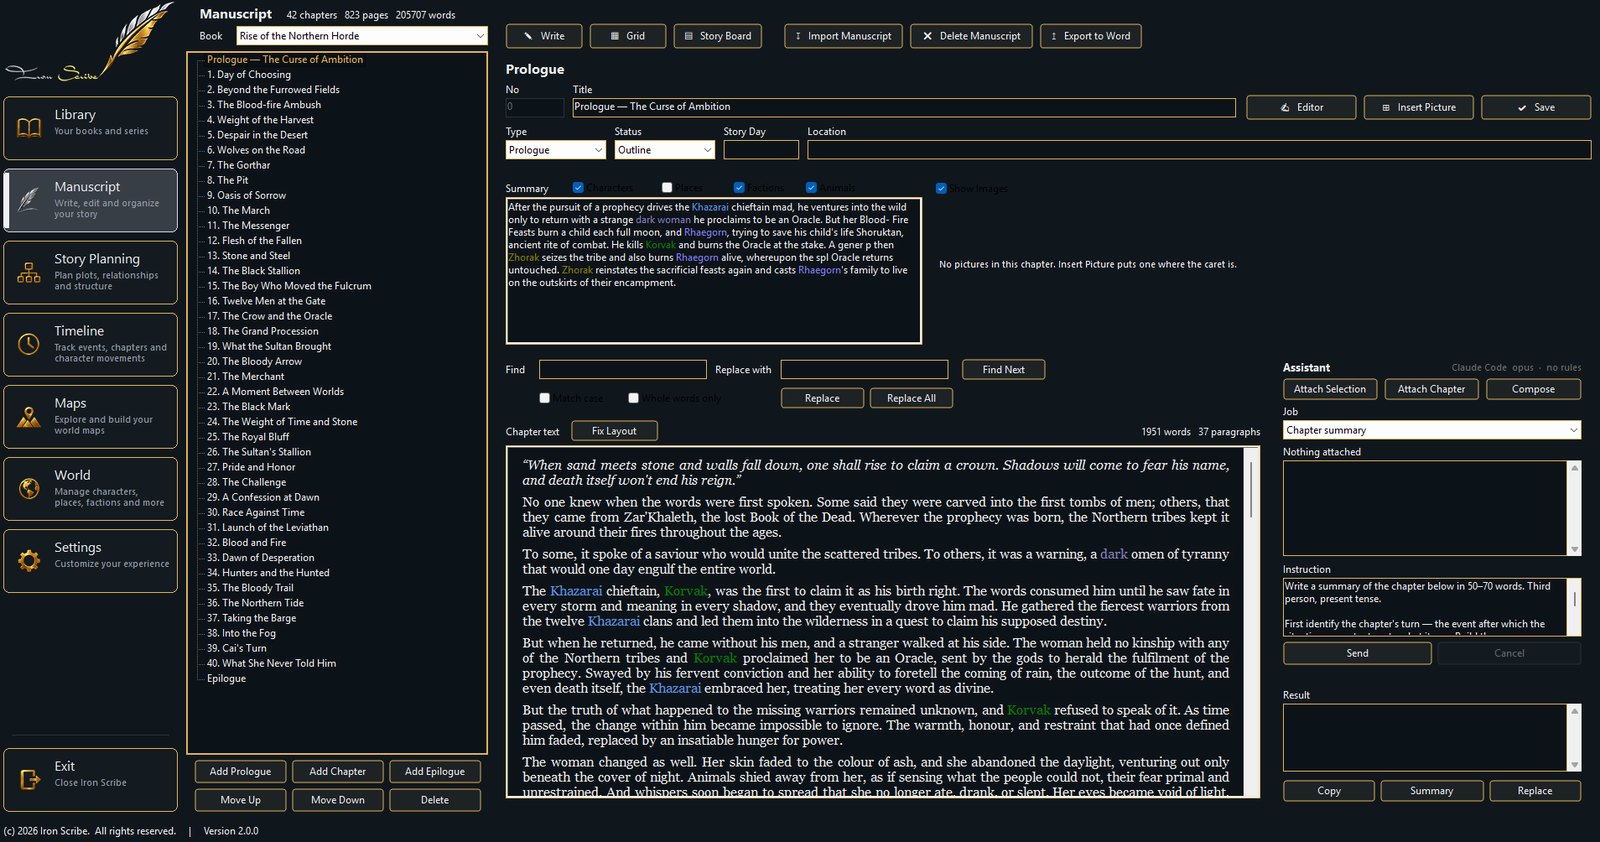
Task: Click the Replace All button
Action: [x=911, y=398]
